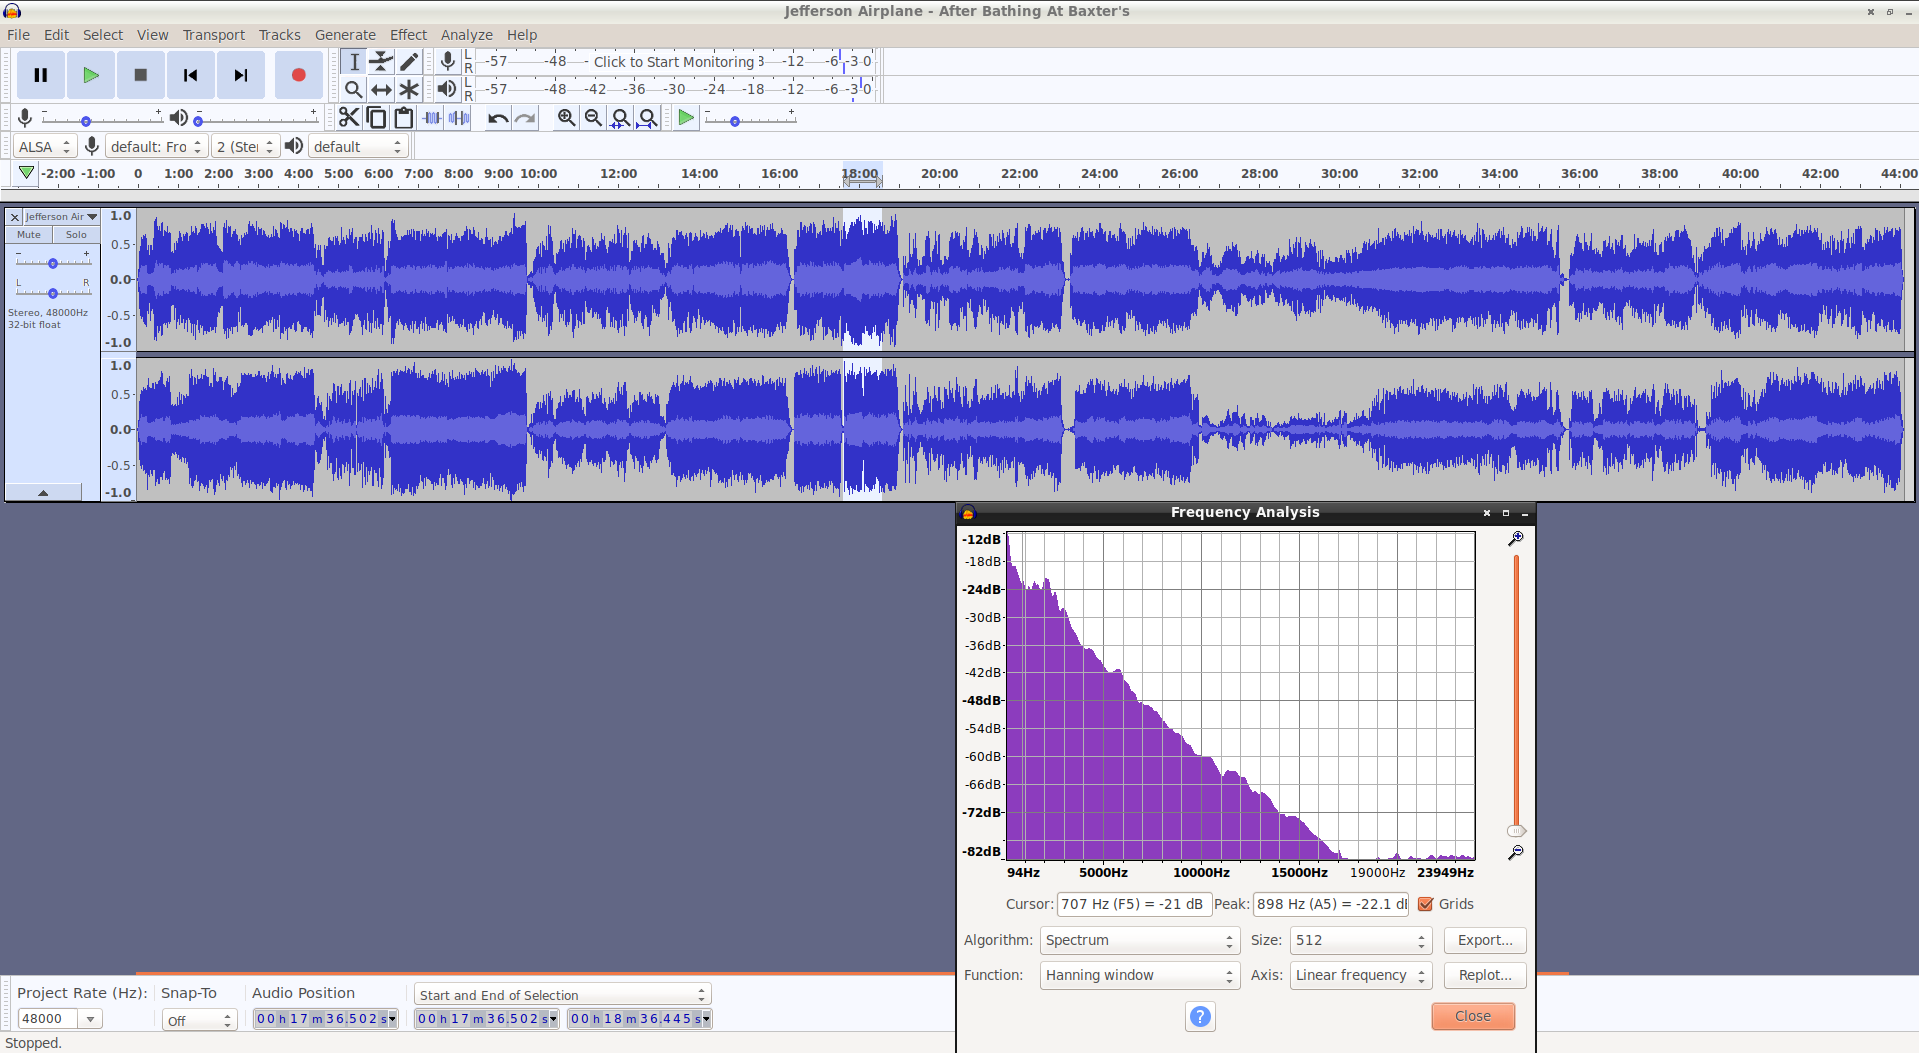Screen dimensions: 1919x1053
Task: Close the track with X button
Action: click(x=15, y=216)
